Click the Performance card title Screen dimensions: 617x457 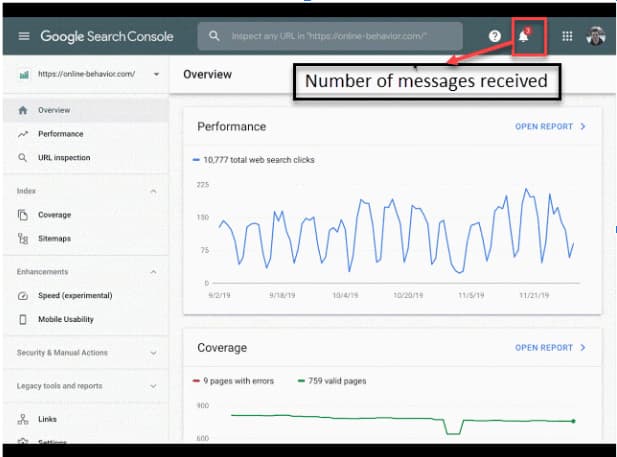point(232,127)
